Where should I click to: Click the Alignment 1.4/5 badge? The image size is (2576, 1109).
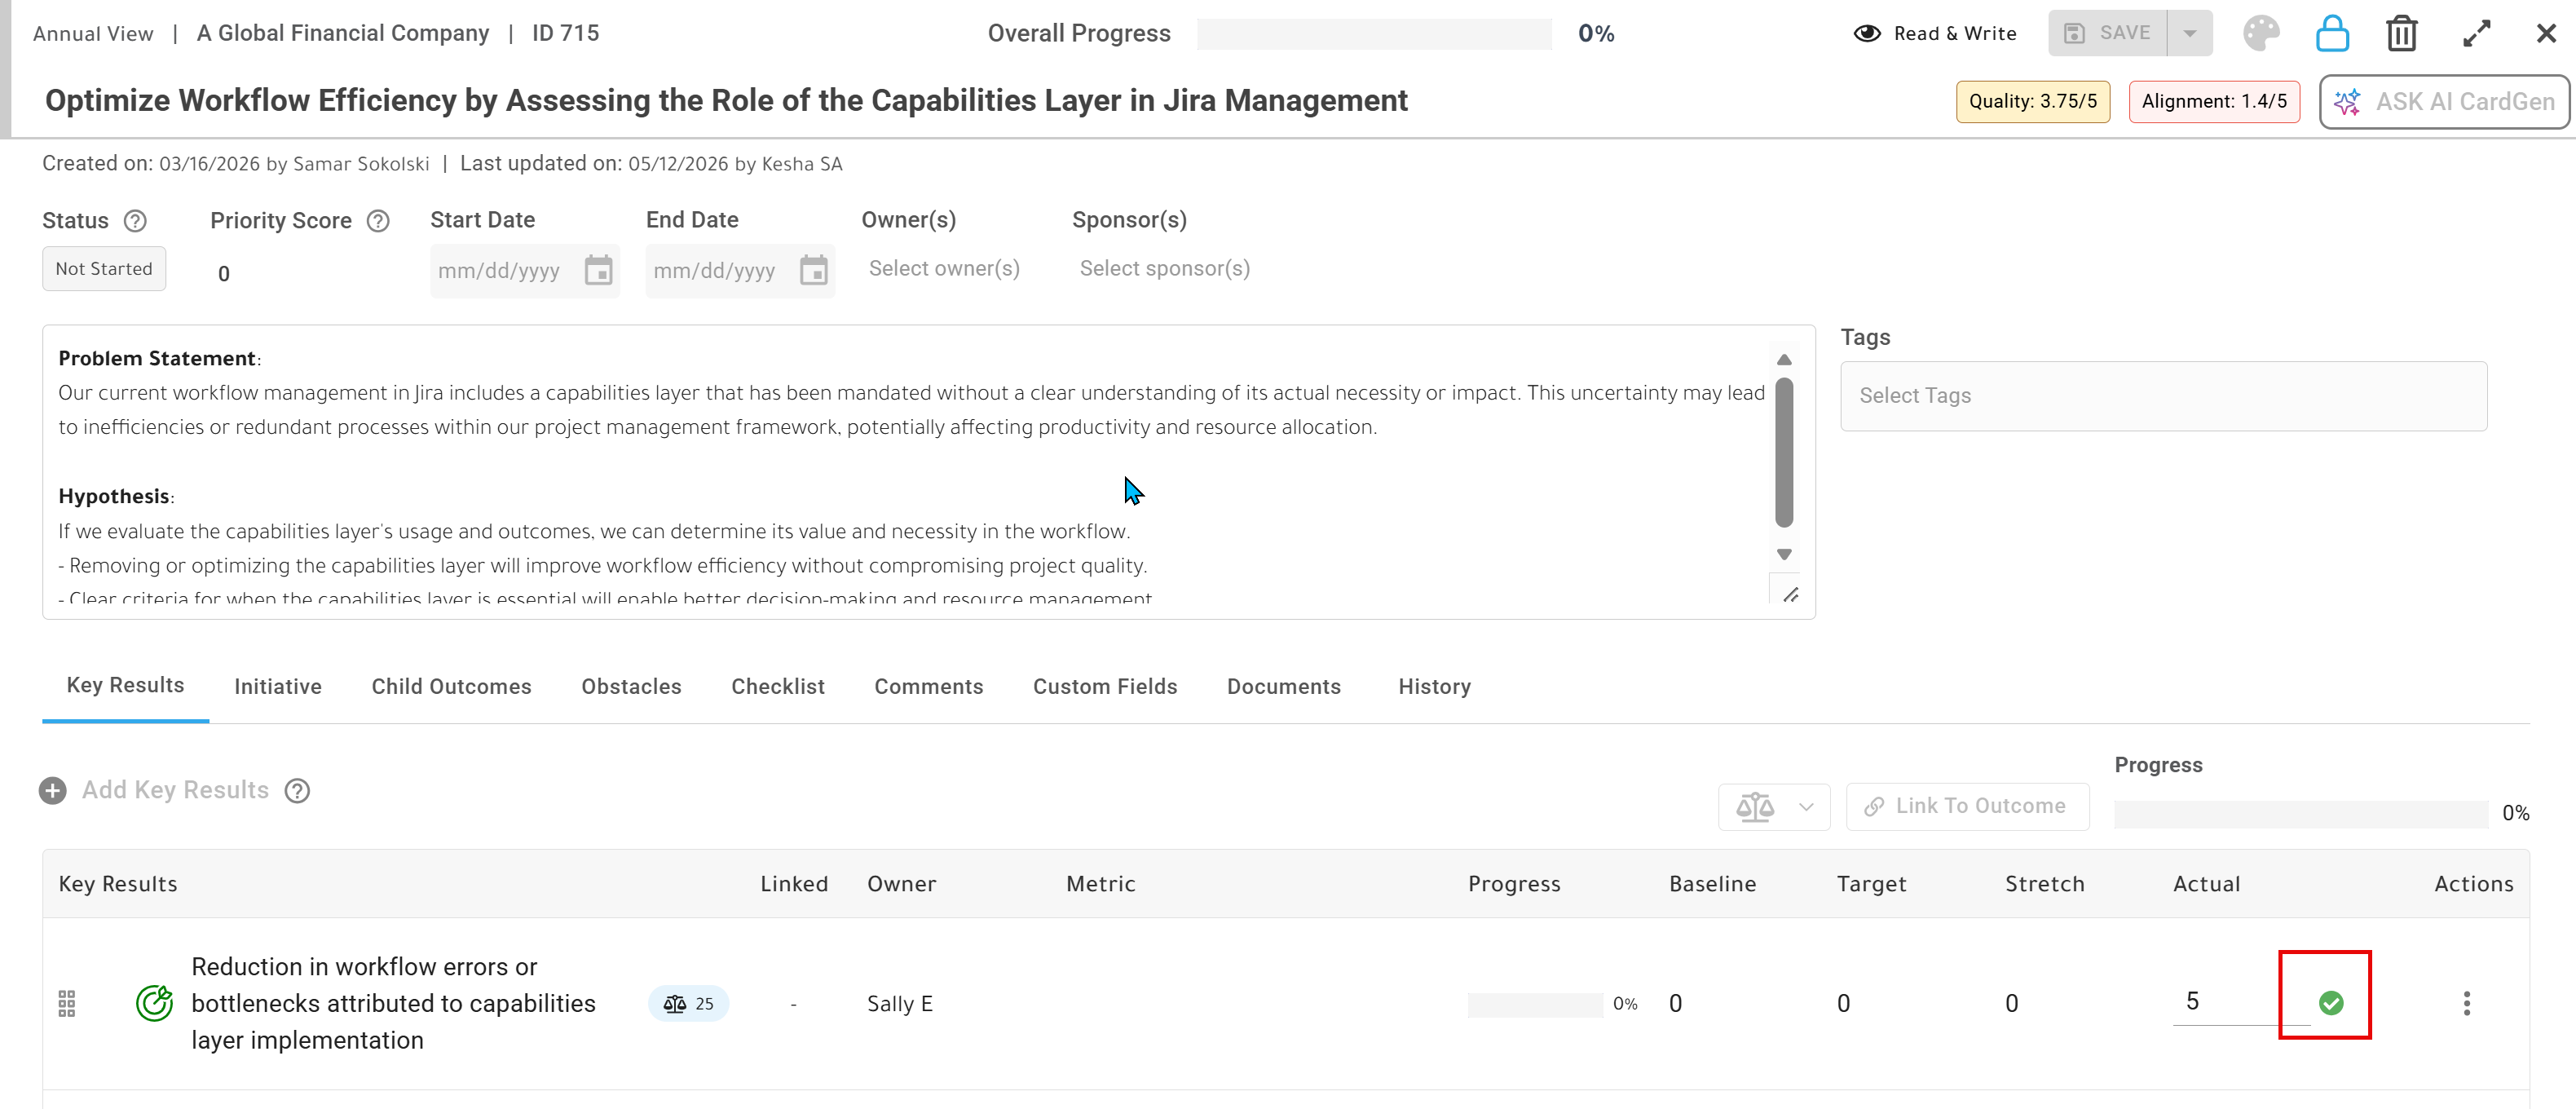pos(2214,102)
